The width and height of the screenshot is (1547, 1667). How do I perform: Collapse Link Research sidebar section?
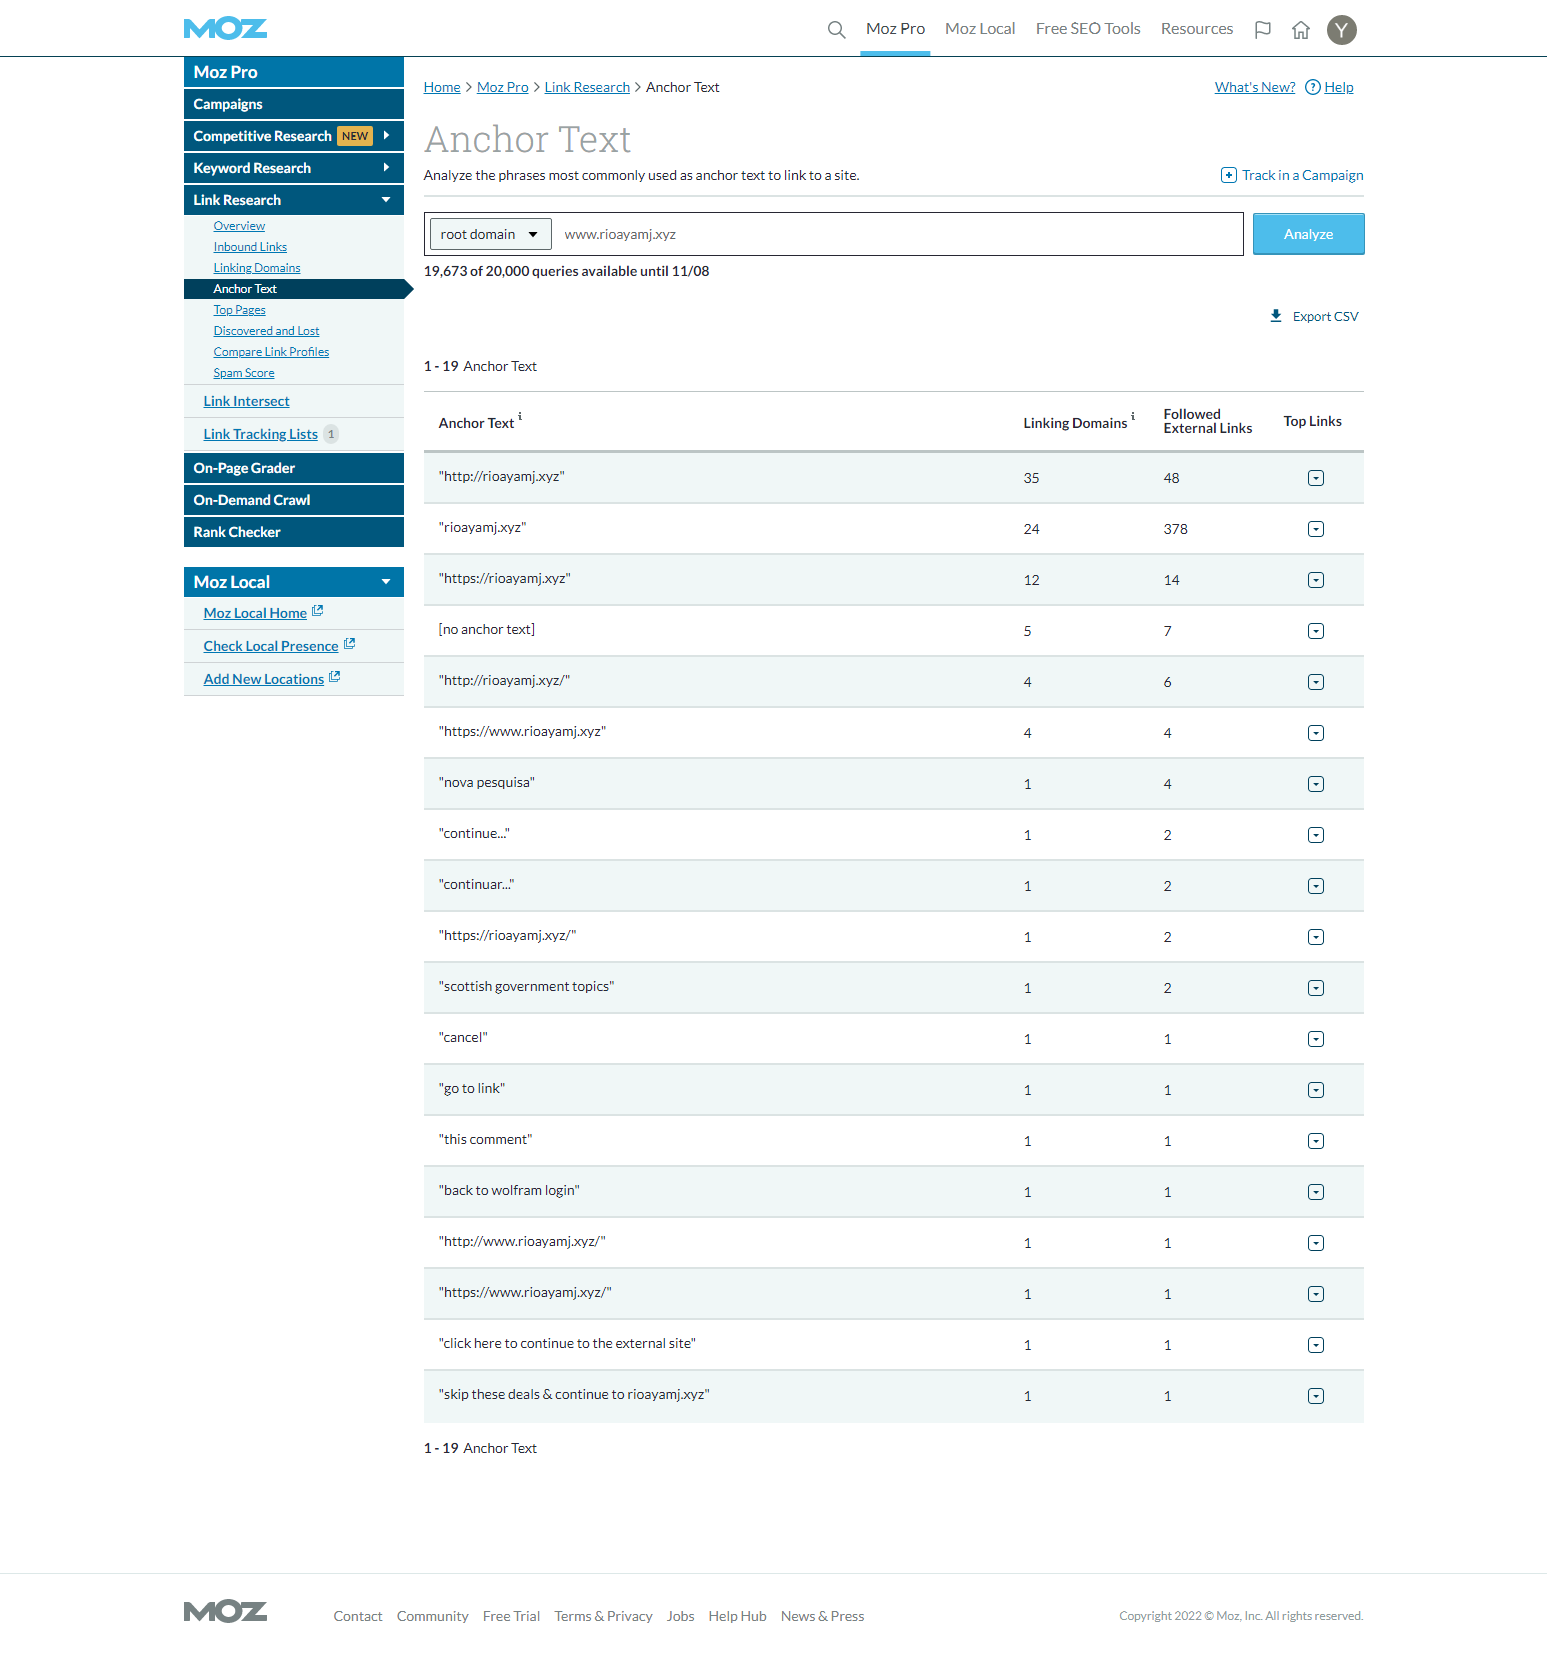[386, 199]
